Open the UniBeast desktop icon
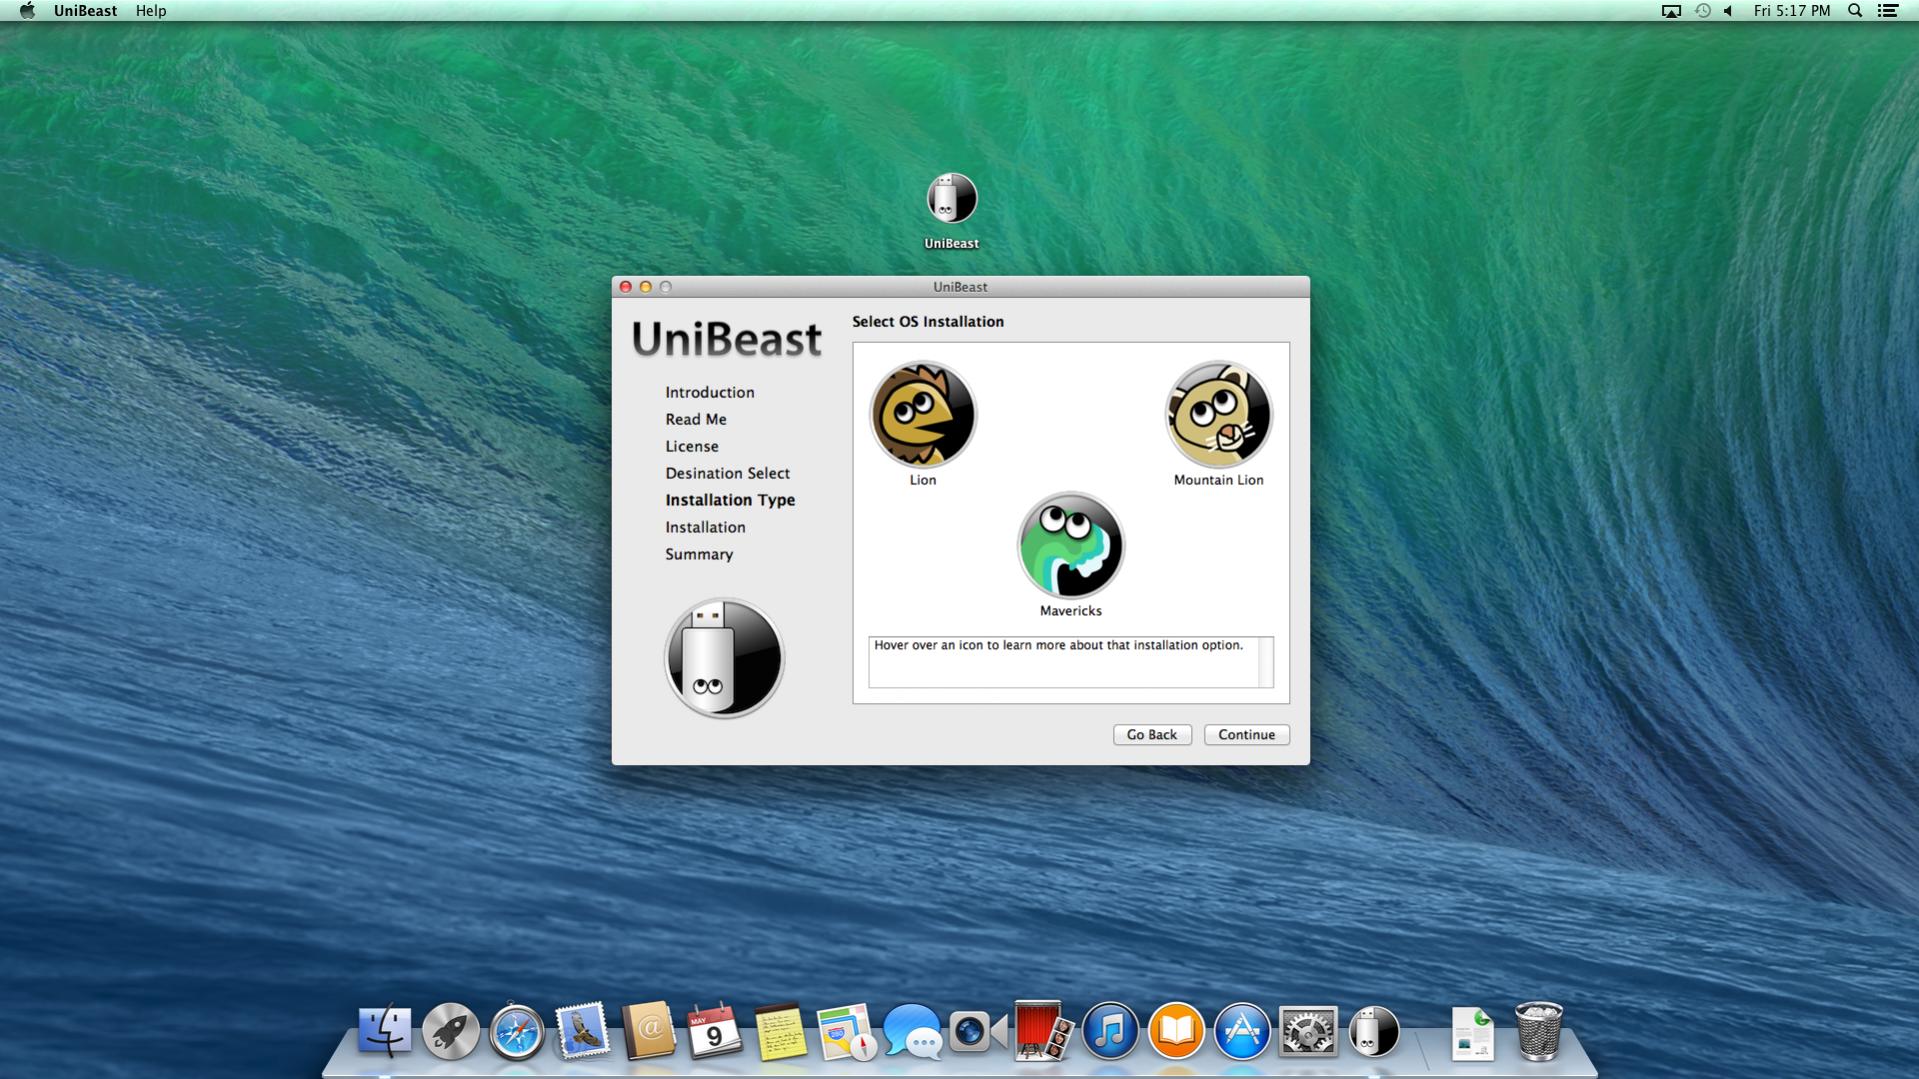Image resolution: width=1919 pixels, height=1079 pixels. [x=951, y=198]
